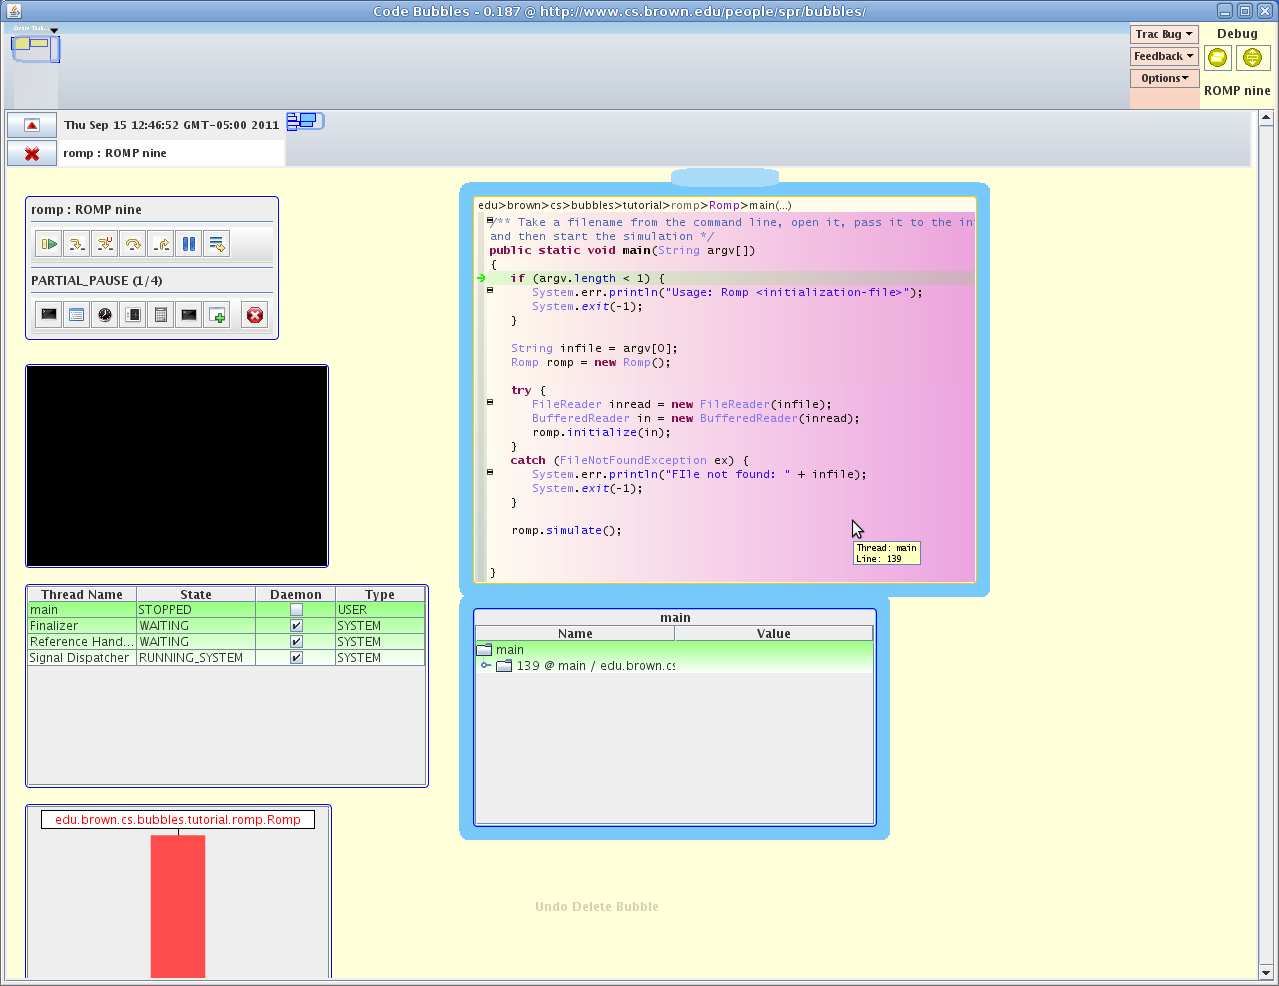Click the edu.brown.cs.bubbles.tutorial.romp.Romp label

[178, 819]
